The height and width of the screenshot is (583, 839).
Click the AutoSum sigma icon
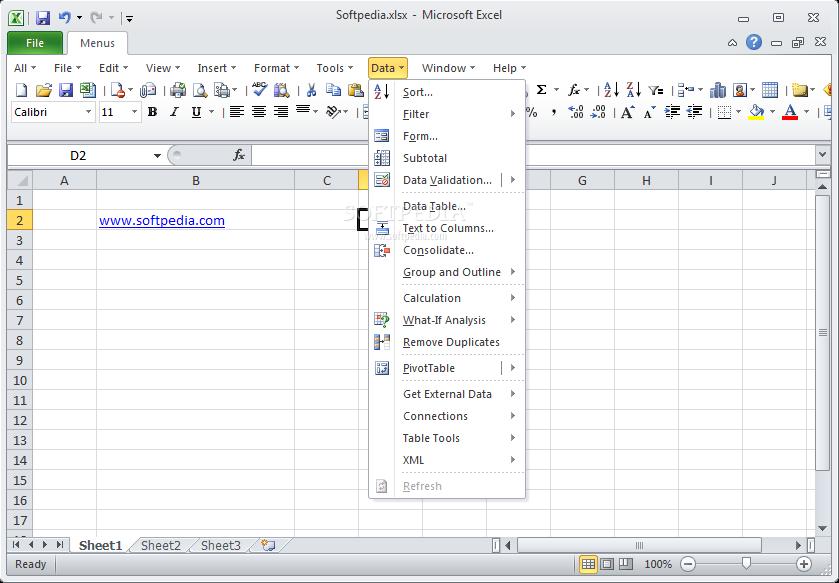point(541,90)
